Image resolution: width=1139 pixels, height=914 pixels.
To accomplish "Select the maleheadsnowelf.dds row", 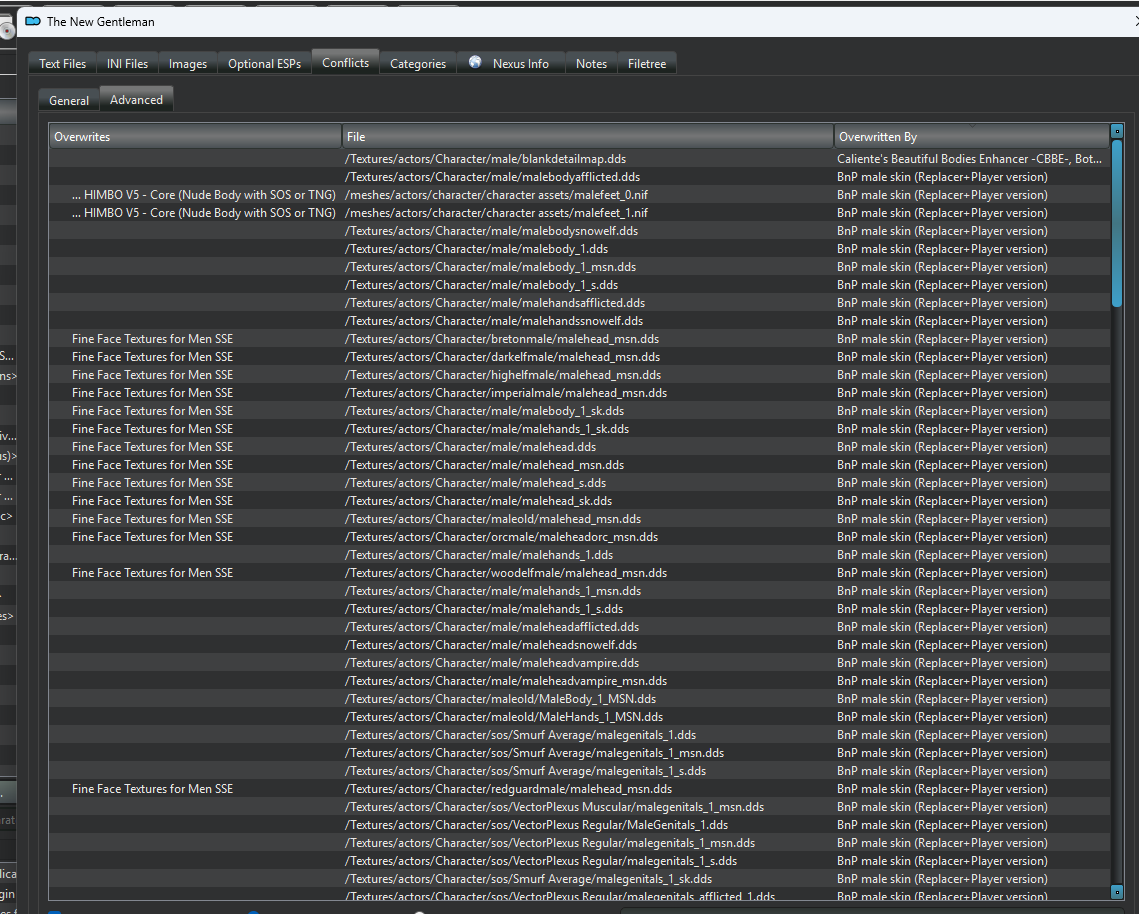I will pos(579,644).
